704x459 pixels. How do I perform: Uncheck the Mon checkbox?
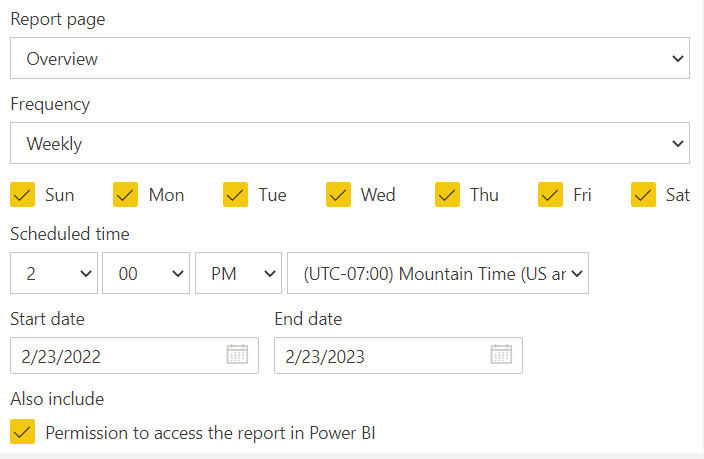[125, 194]
